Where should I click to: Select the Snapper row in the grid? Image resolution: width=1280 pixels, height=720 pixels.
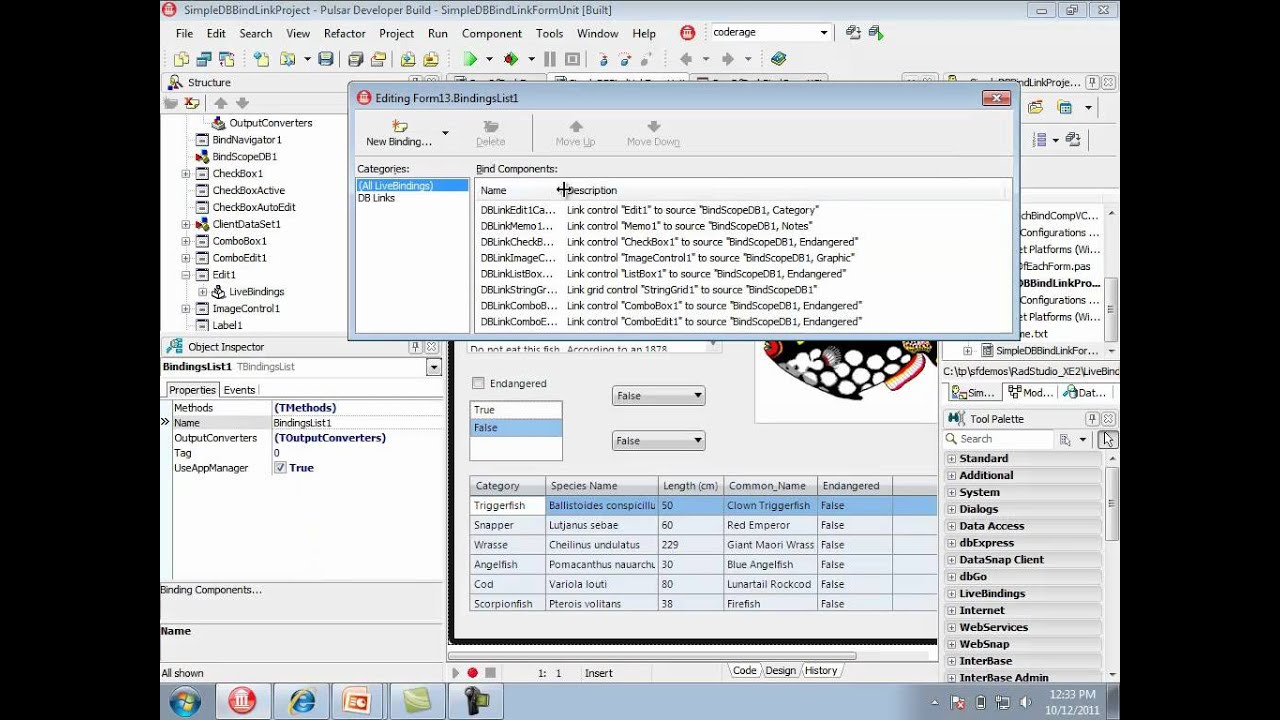coord(703,525)
